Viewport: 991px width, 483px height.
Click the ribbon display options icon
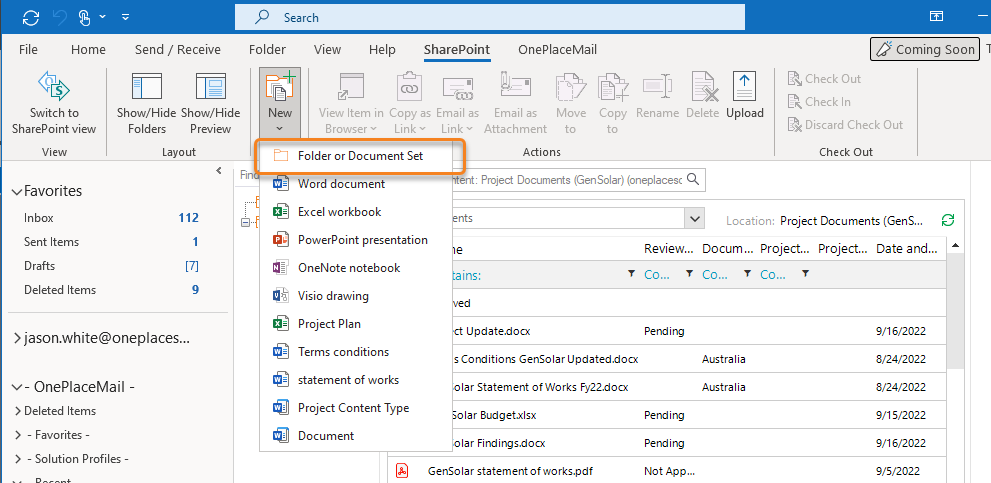[936, 17]
